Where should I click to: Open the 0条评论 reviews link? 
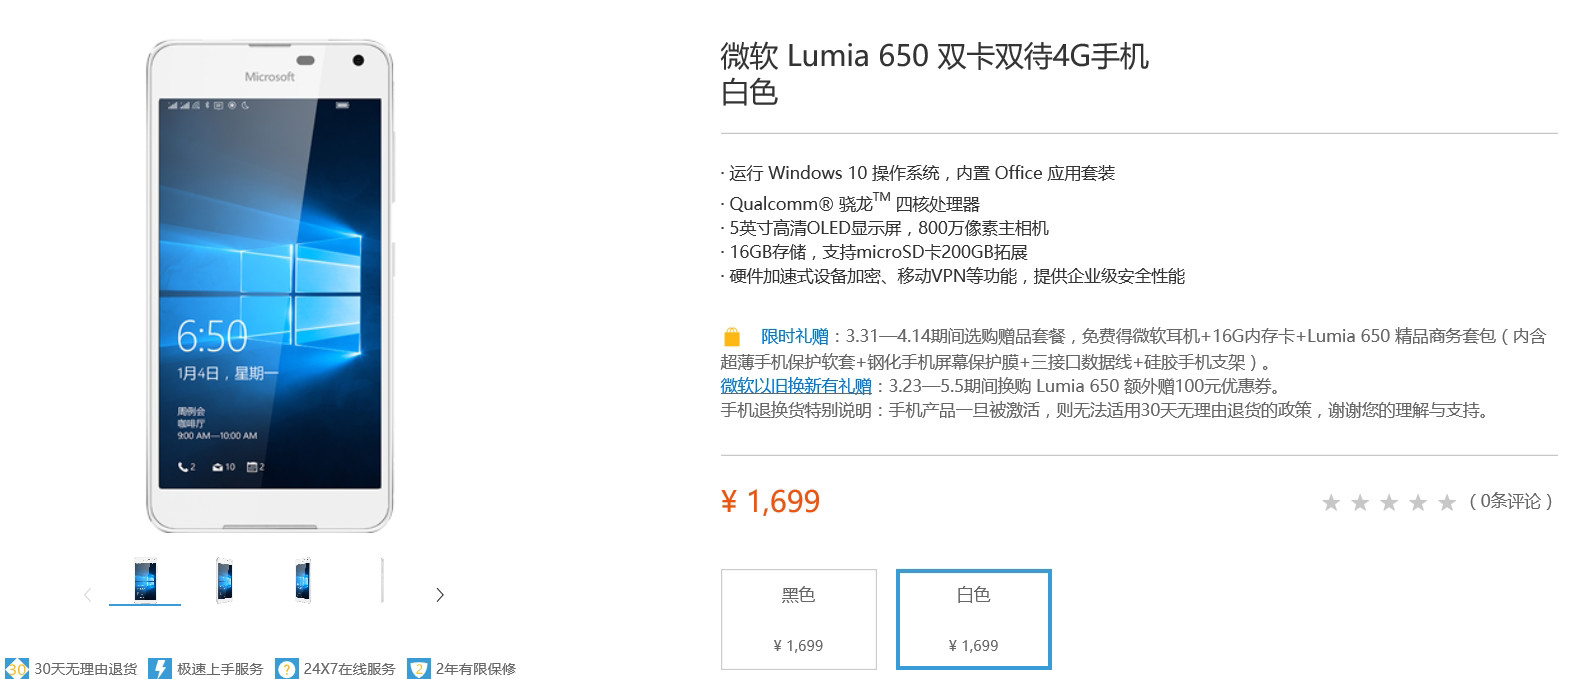point(1510,501)
